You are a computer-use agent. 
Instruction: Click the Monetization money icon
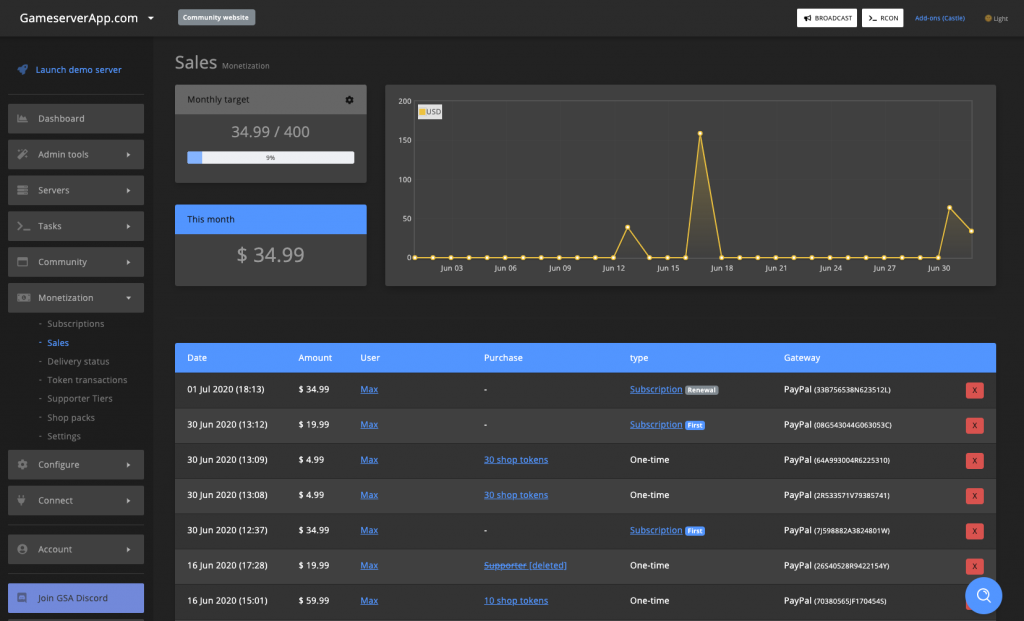(x=24, y=298)
